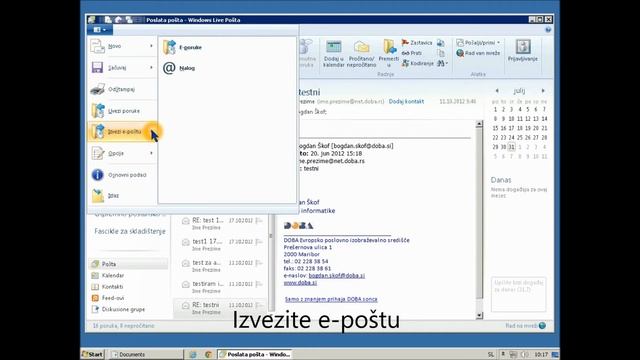Viewport: 640px width, 360px height.
Task: Open the Opcije options entry
Action: click(122, 153)
